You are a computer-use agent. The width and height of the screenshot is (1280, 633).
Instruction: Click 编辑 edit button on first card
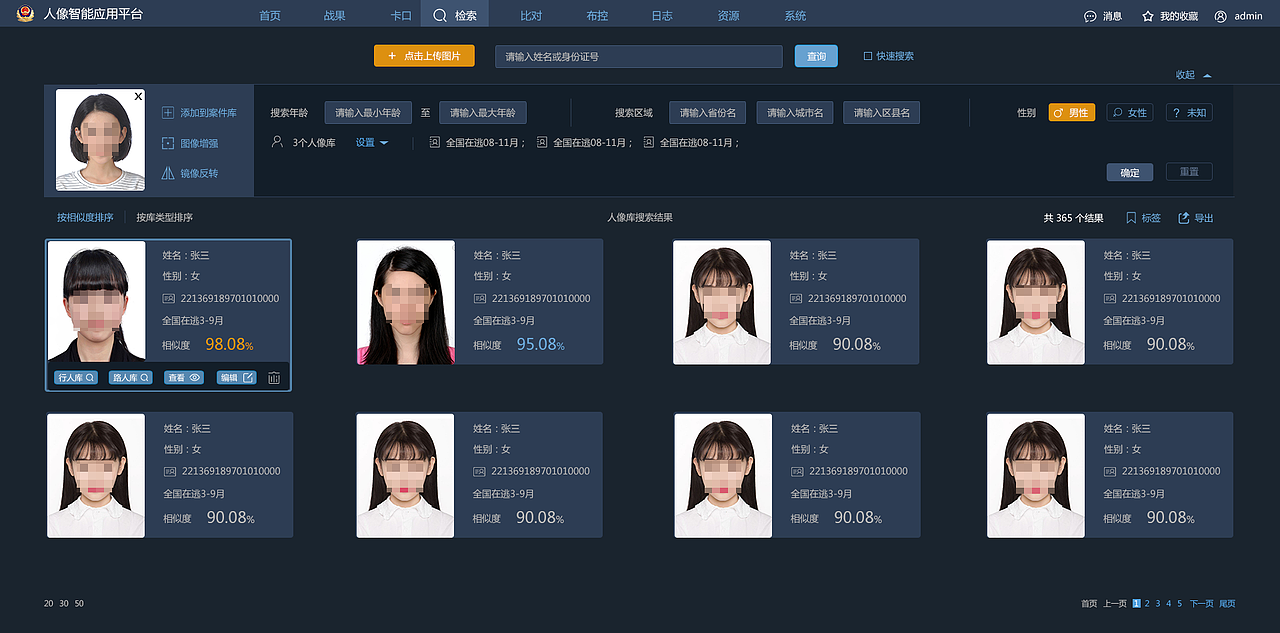tap(237, 378)
